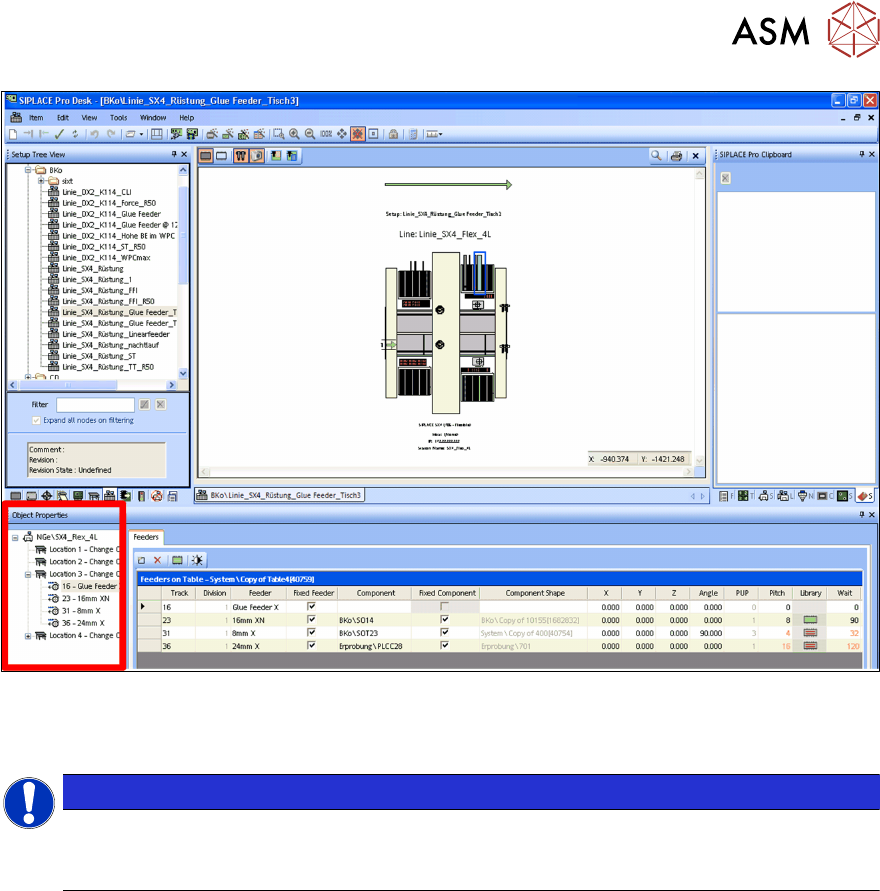Image resolution: width=880 pixels, height=891 pixels.
Task: Open the Item menu
Action: pyautogui.click(x=36, y=118)
